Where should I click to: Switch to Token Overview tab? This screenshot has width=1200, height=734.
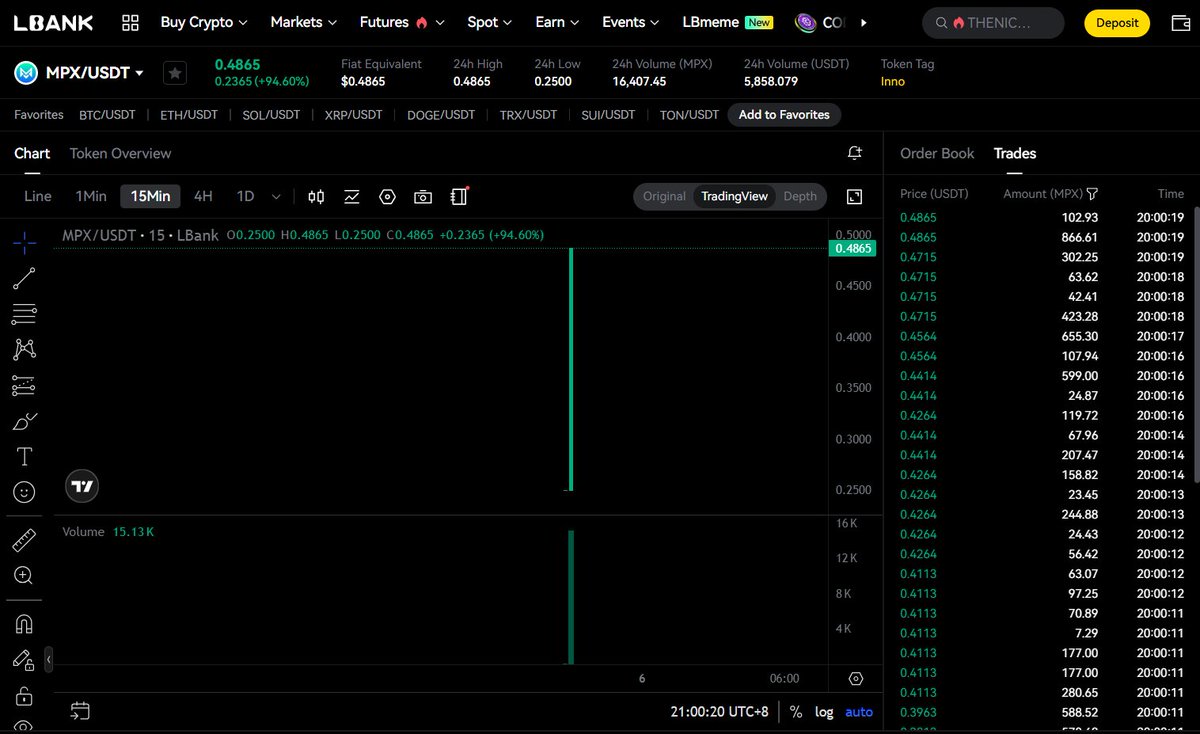tap(120, 153)
